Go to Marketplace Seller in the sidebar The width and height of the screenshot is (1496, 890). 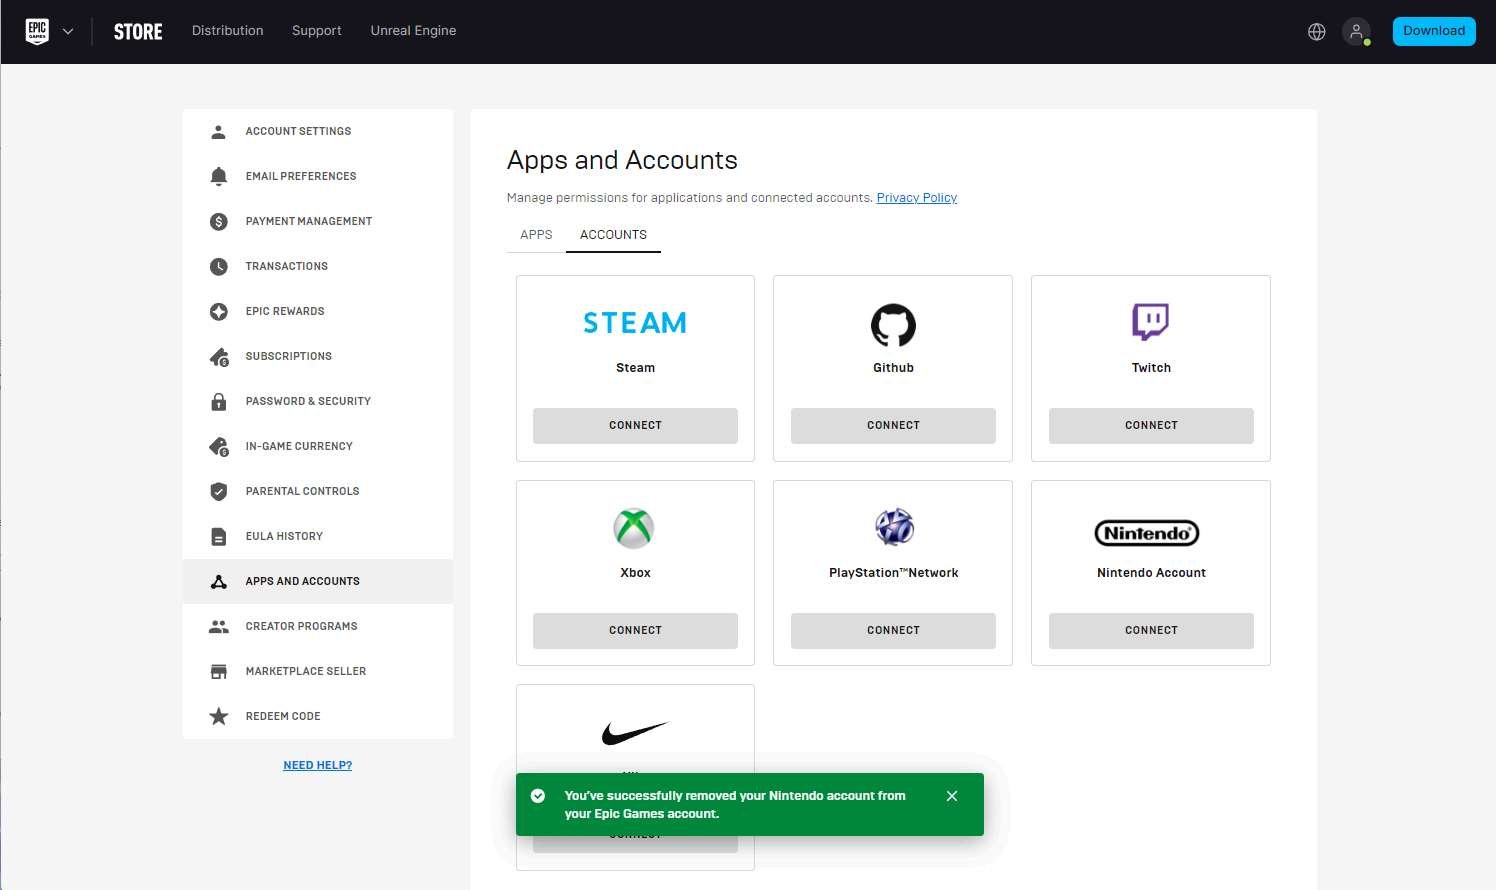318,671
